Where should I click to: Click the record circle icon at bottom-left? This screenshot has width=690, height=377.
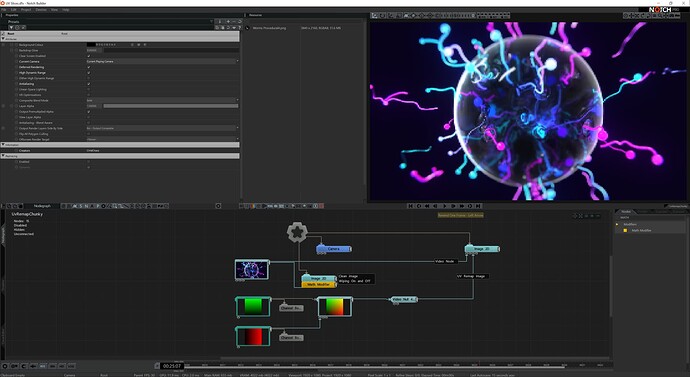5,366
